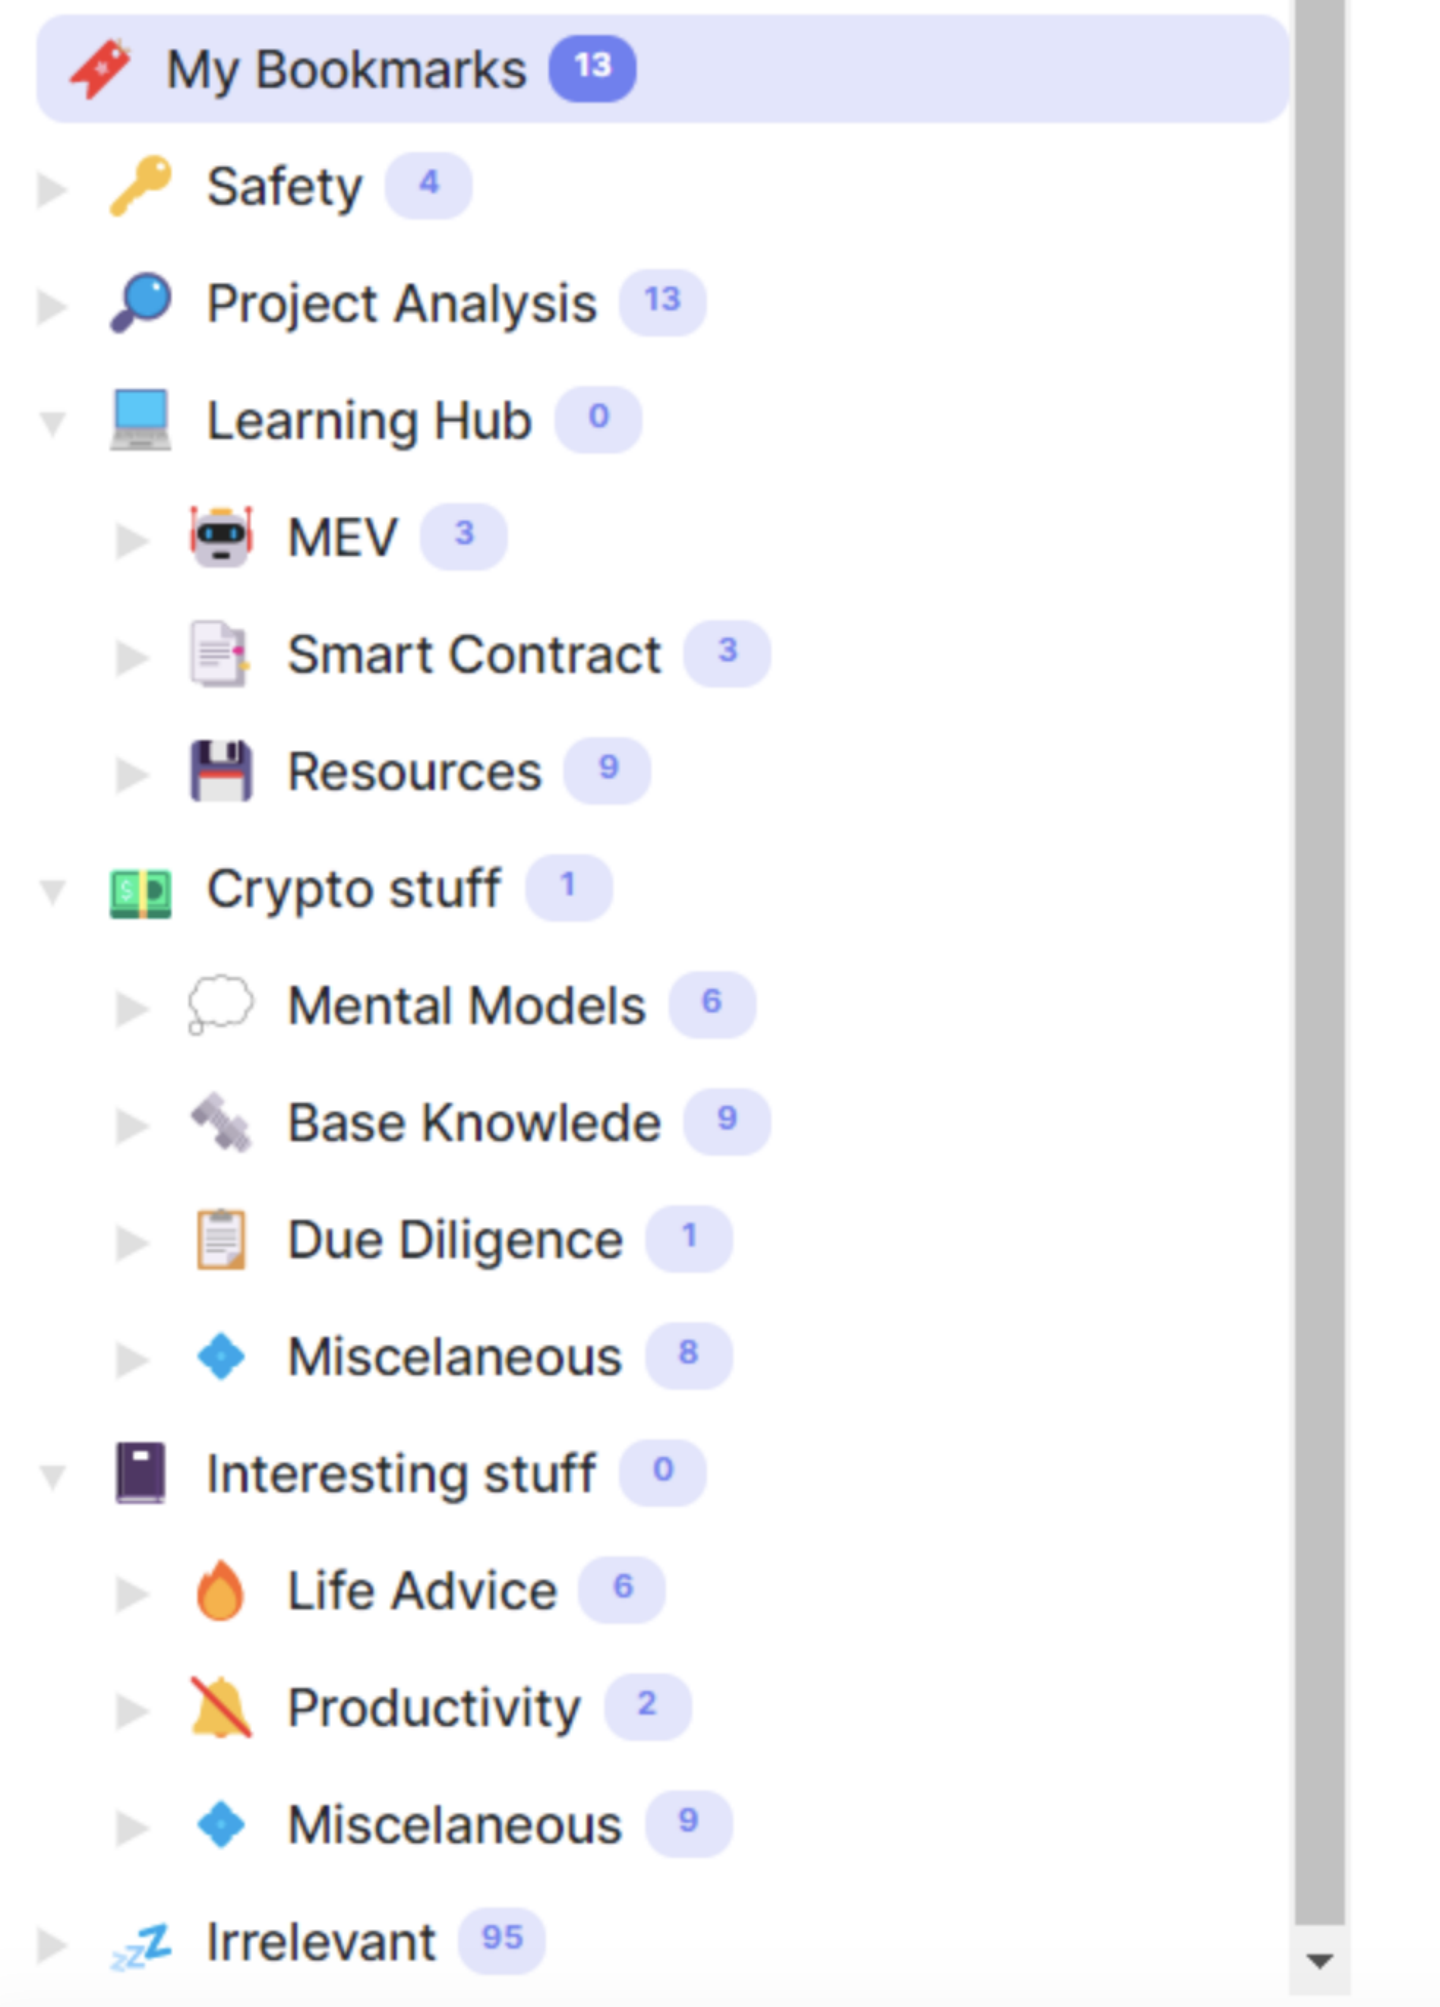
Task: Click the robot icon next to MEV
Action: pyautogui.click(x=221, y=537)
